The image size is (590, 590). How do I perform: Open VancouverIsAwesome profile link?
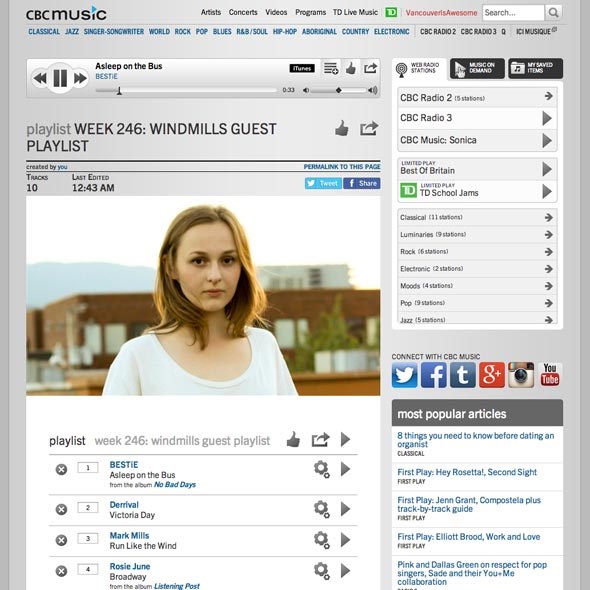(441, 13)
